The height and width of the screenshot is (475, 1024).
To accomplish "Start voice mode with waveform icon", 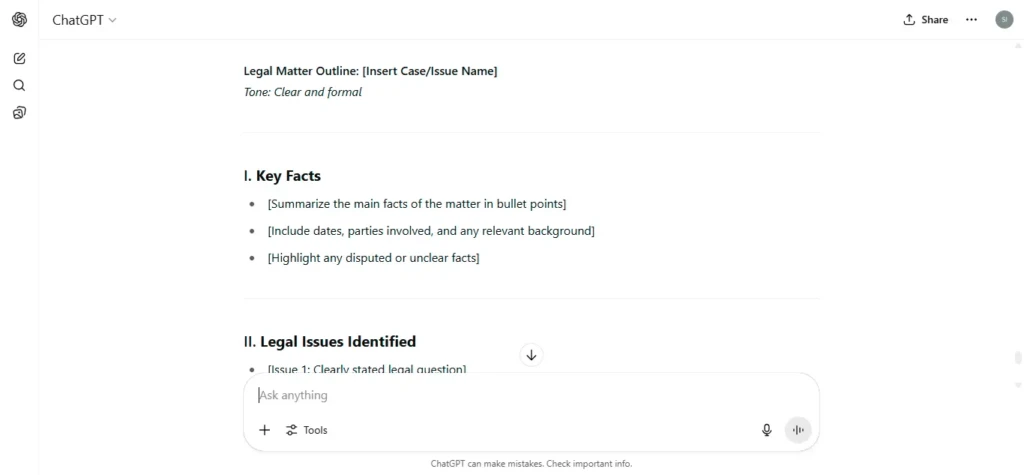I will point(797,430).
